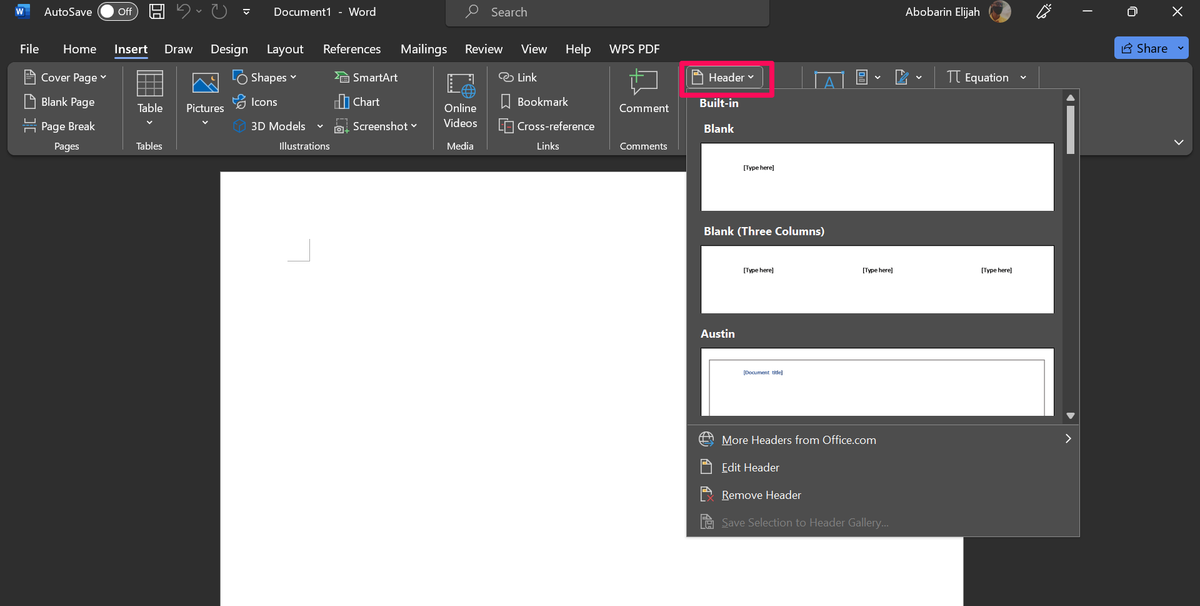Open the Screenshot dropdown
1200x606 pixels.
pos(376,126)
